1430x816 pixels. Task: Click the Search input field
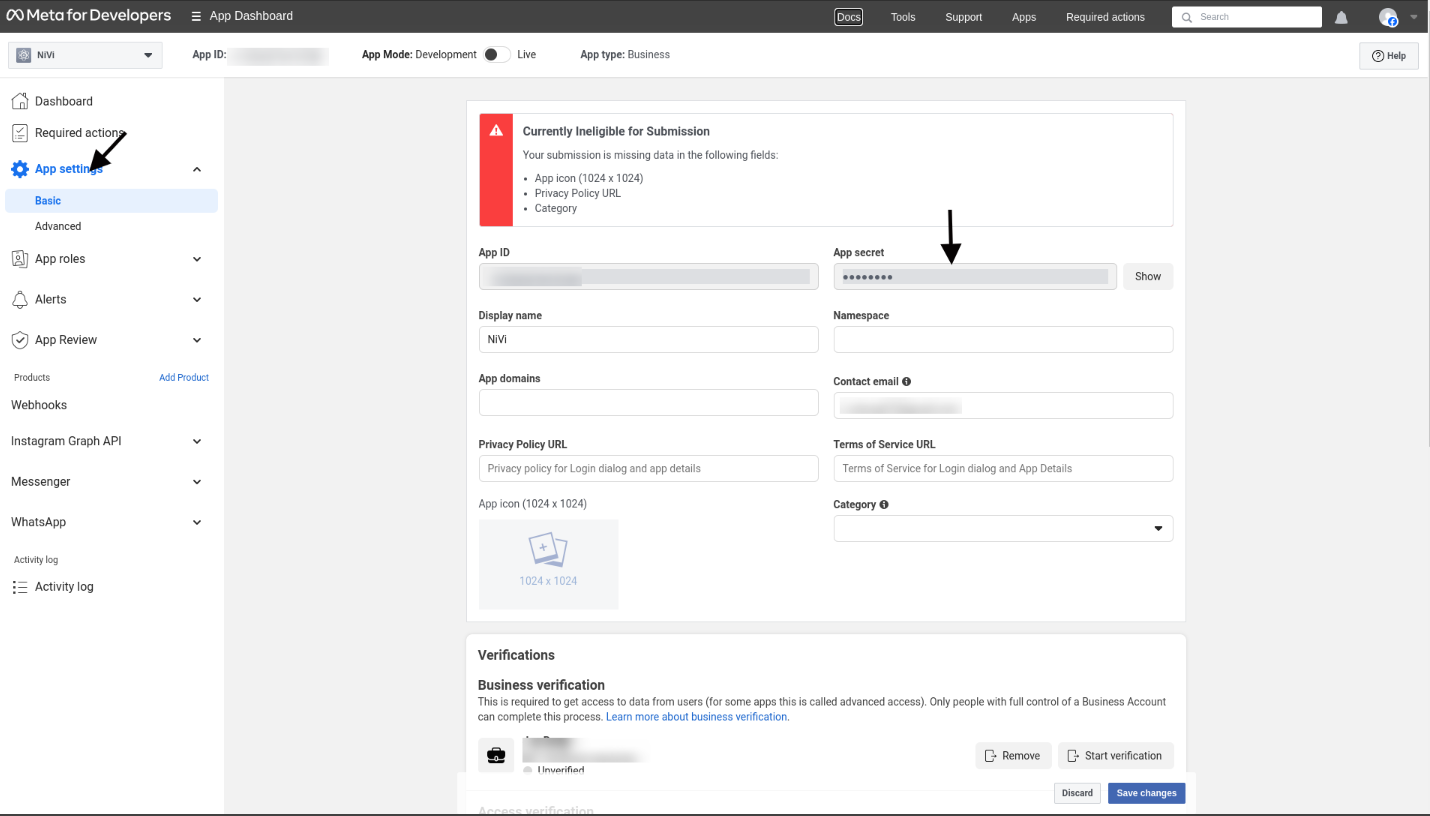point(1247,17)
